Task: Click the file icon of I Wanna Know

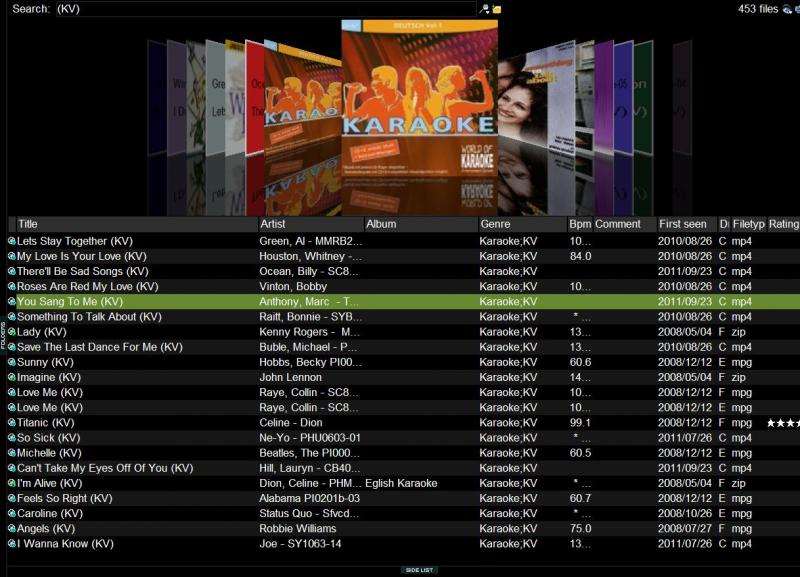Action: point(12,544)
